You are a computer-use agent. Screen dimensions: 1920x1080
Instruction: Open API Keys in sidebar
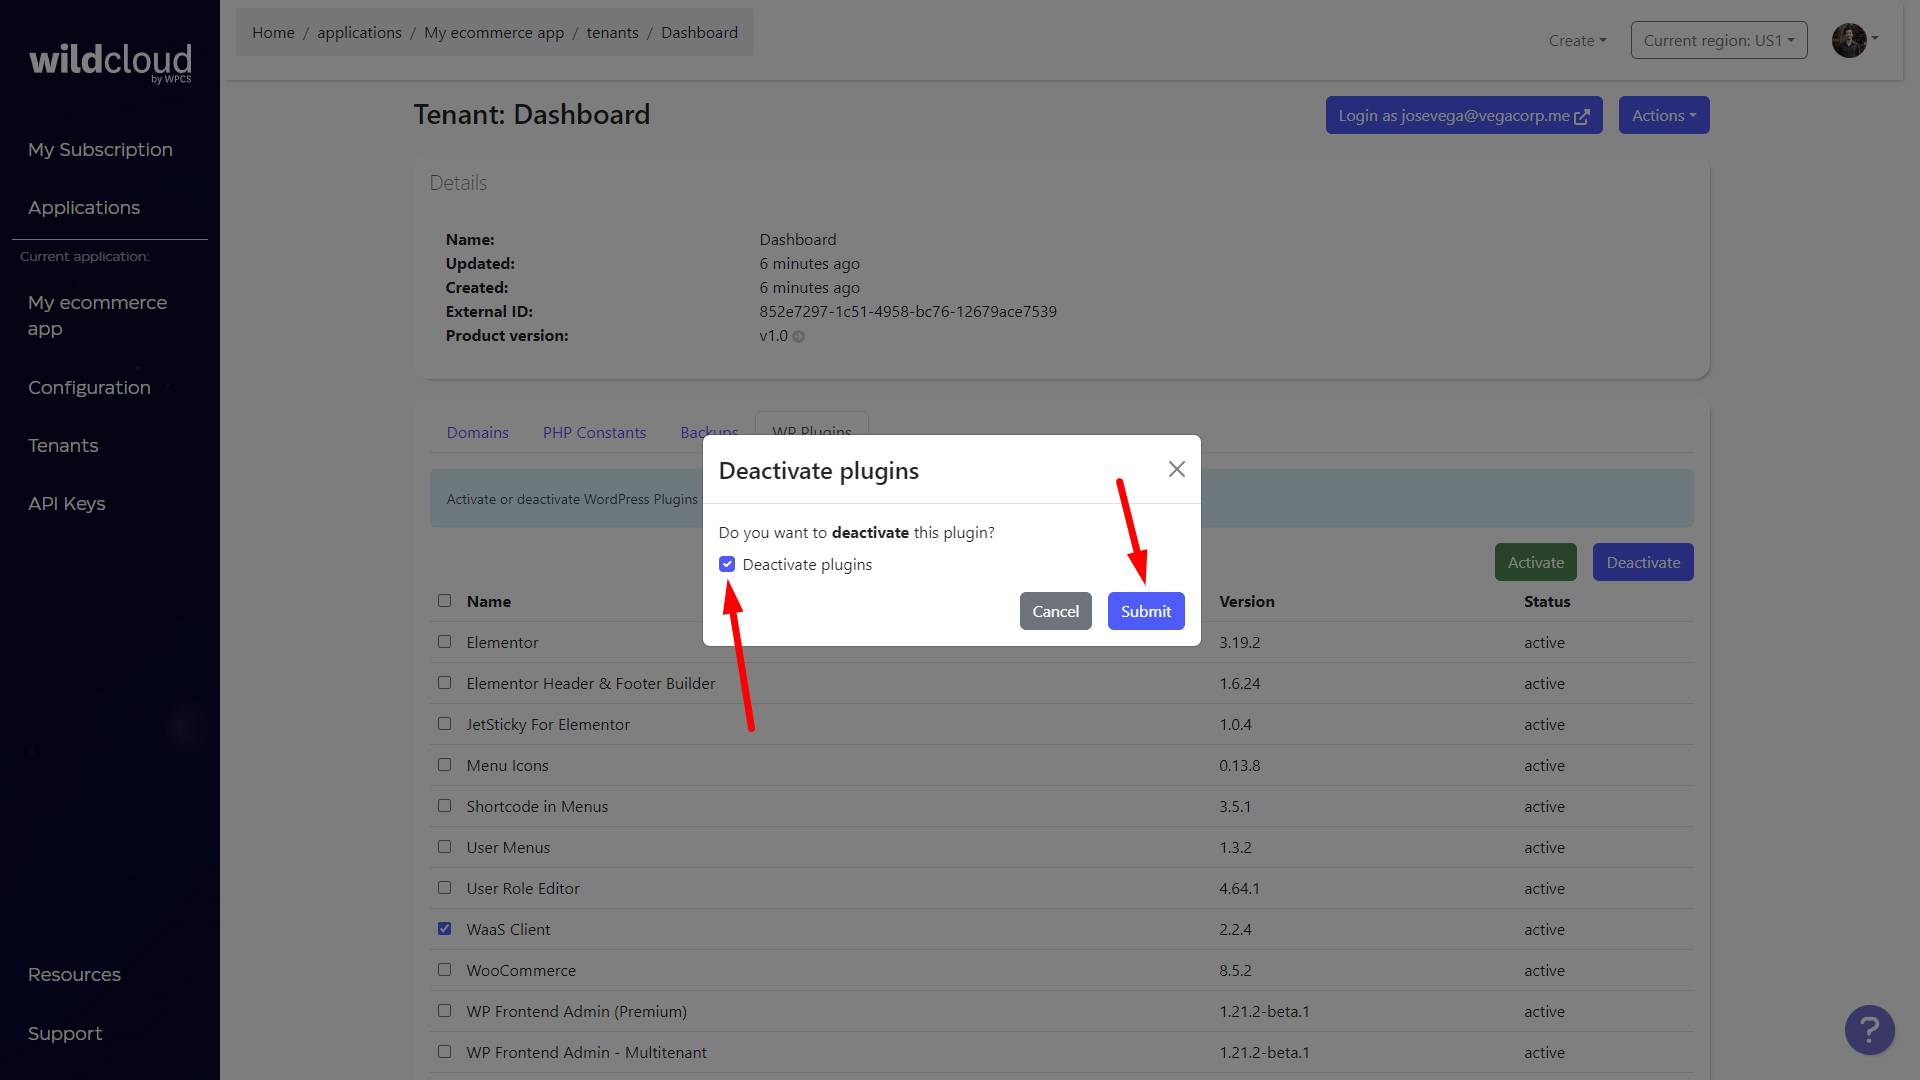66,504
